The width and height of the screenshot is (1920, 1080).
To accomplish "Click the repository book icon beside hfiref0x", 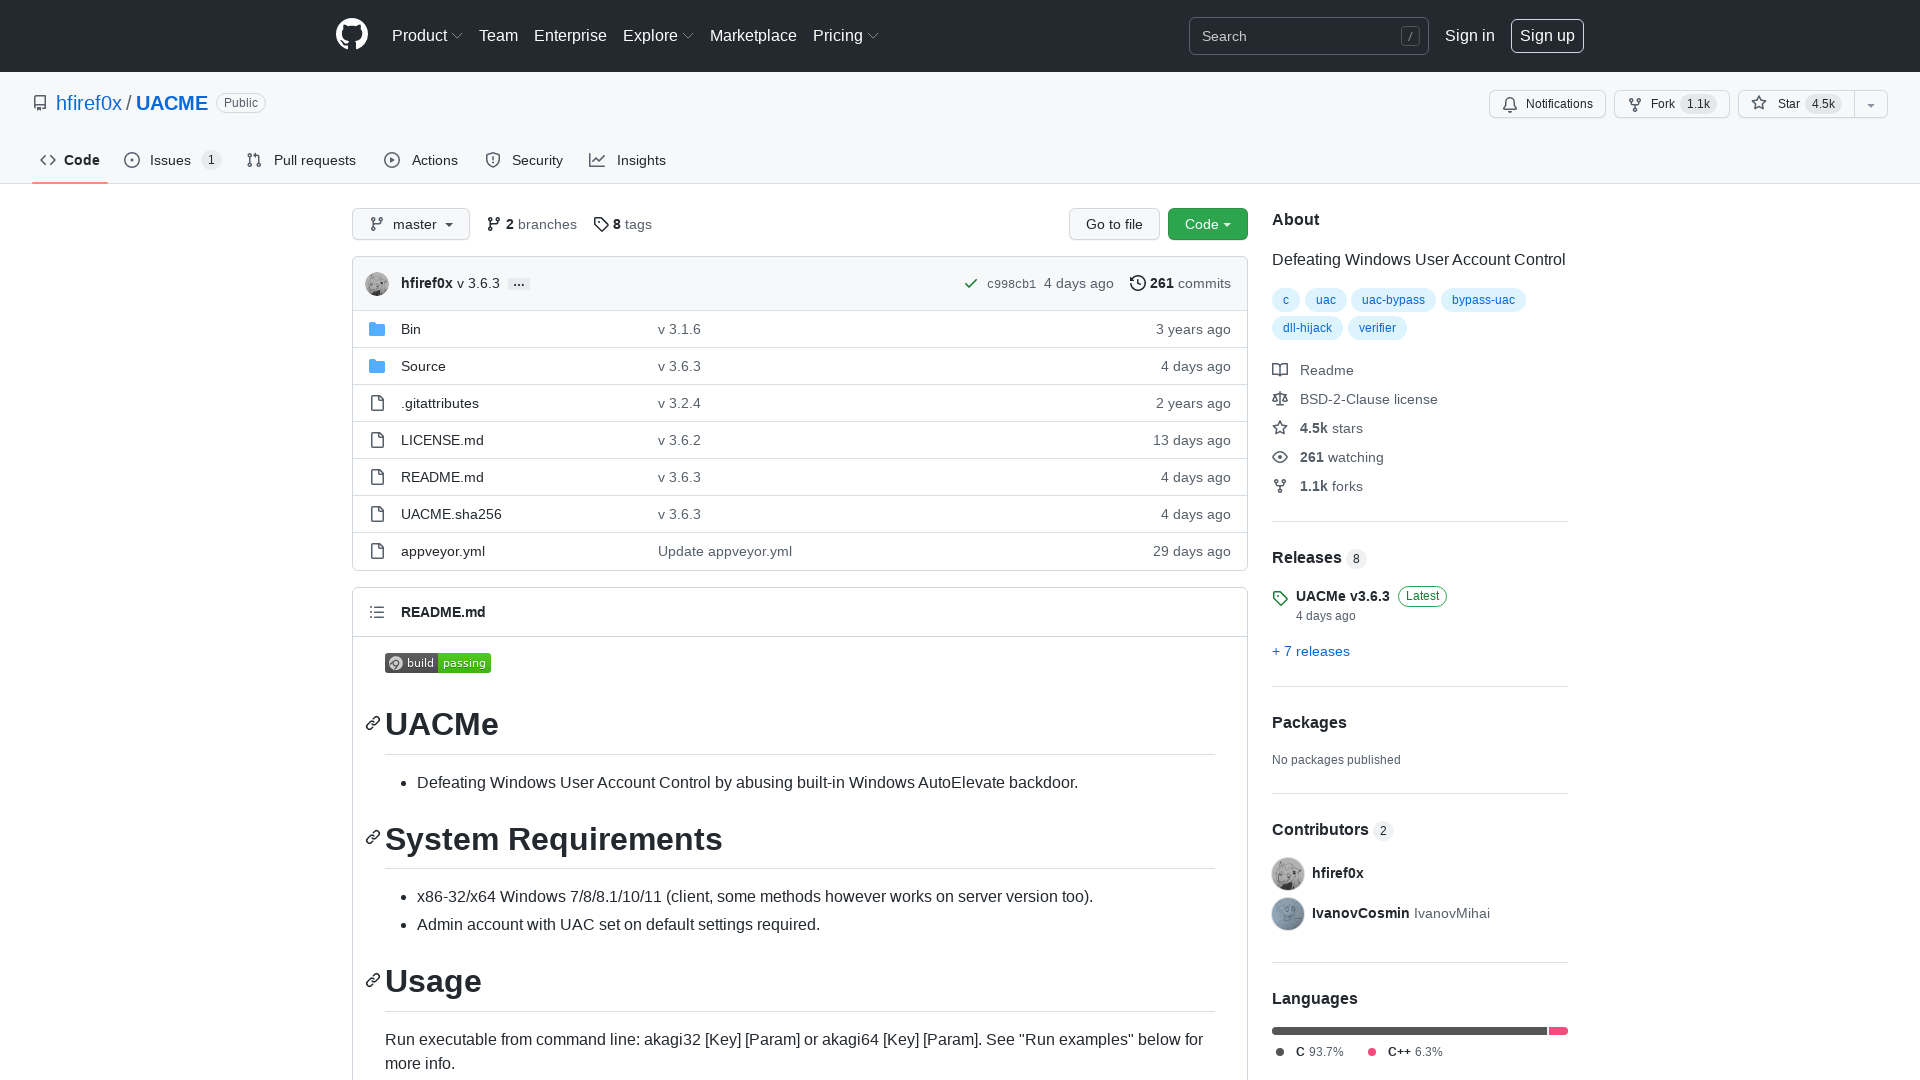I will (x=40, y=103).
